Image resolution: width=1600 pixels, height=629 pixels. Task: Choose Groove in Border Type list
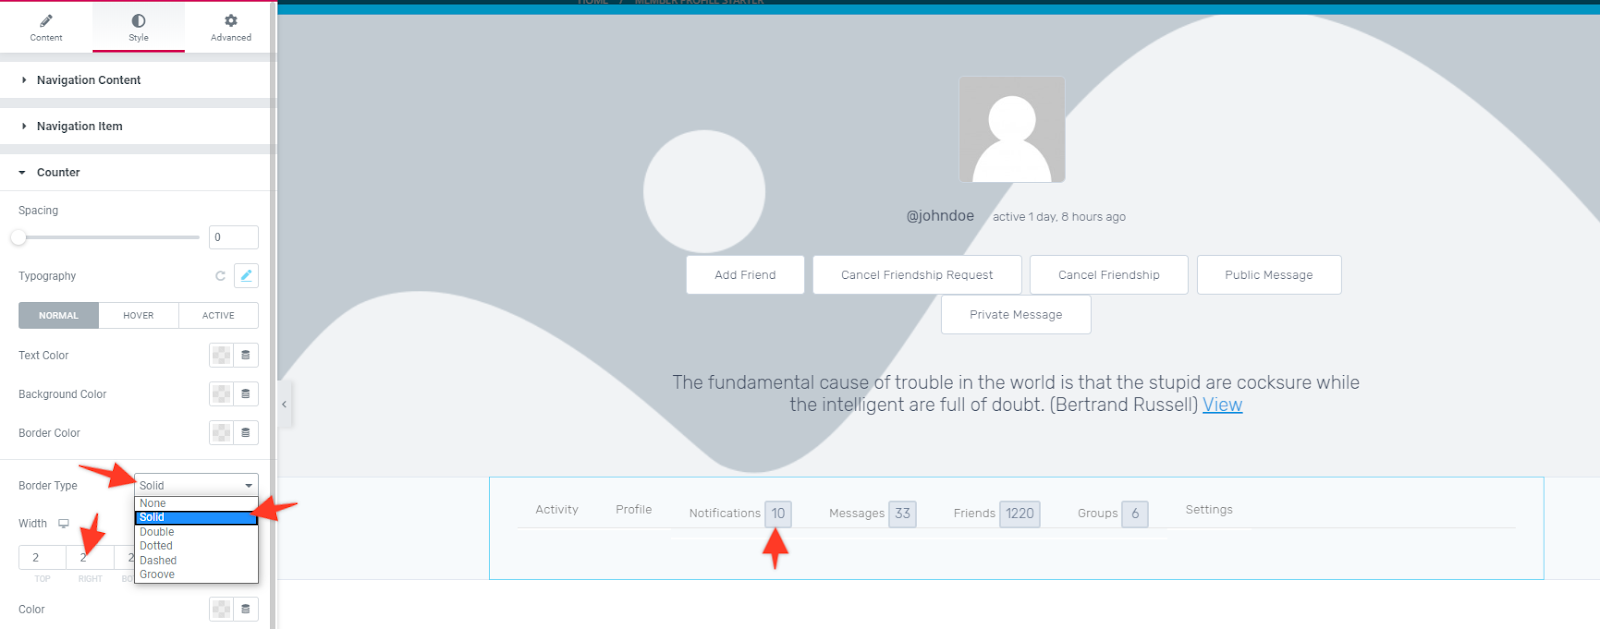point(196,574)
